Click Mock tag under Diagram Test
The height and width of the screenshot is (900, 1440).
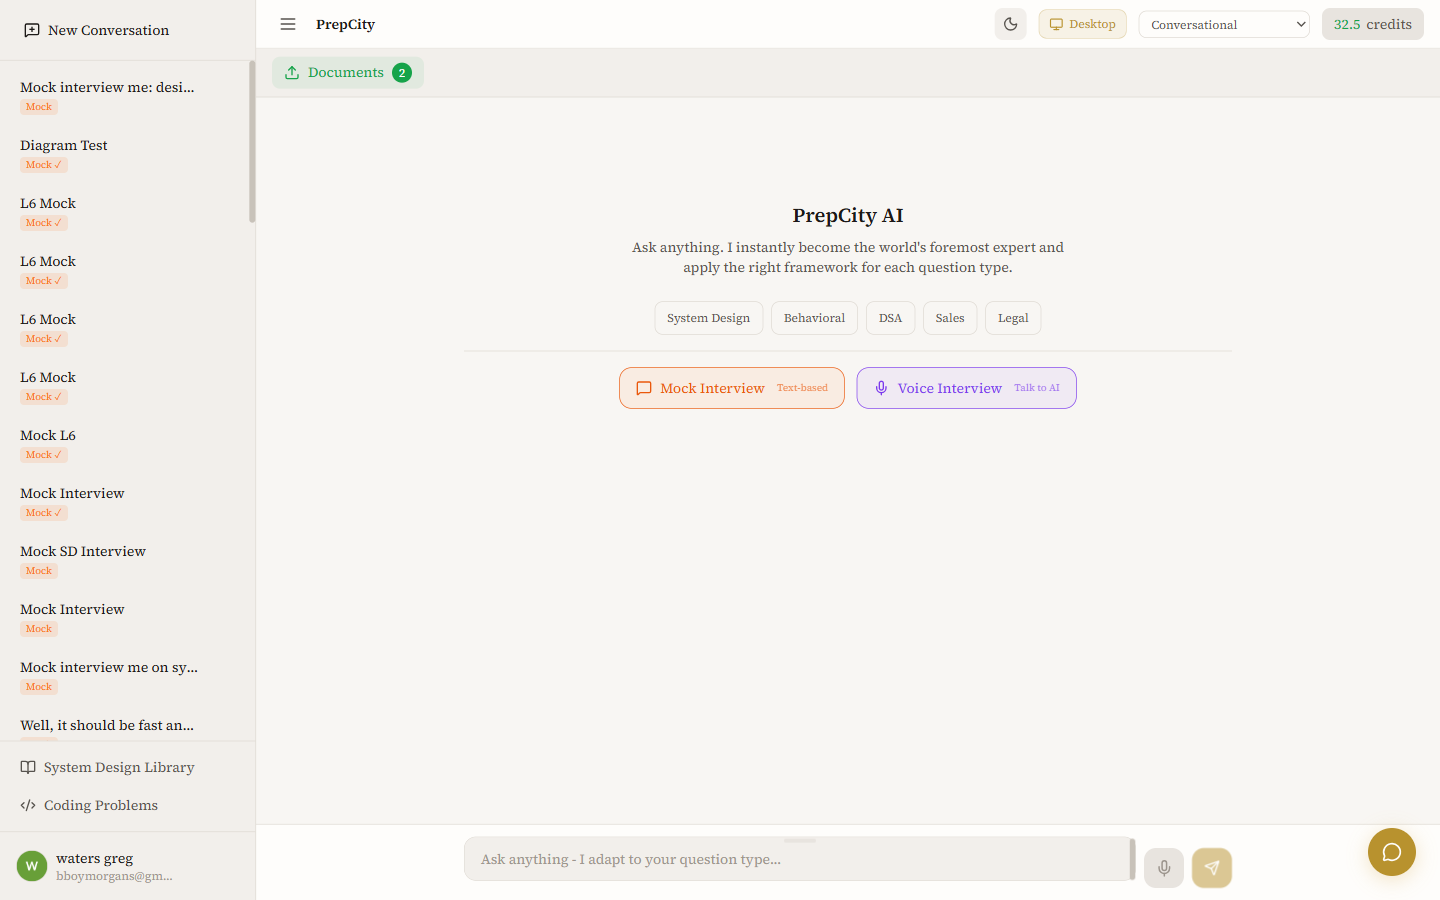(44, 165)
